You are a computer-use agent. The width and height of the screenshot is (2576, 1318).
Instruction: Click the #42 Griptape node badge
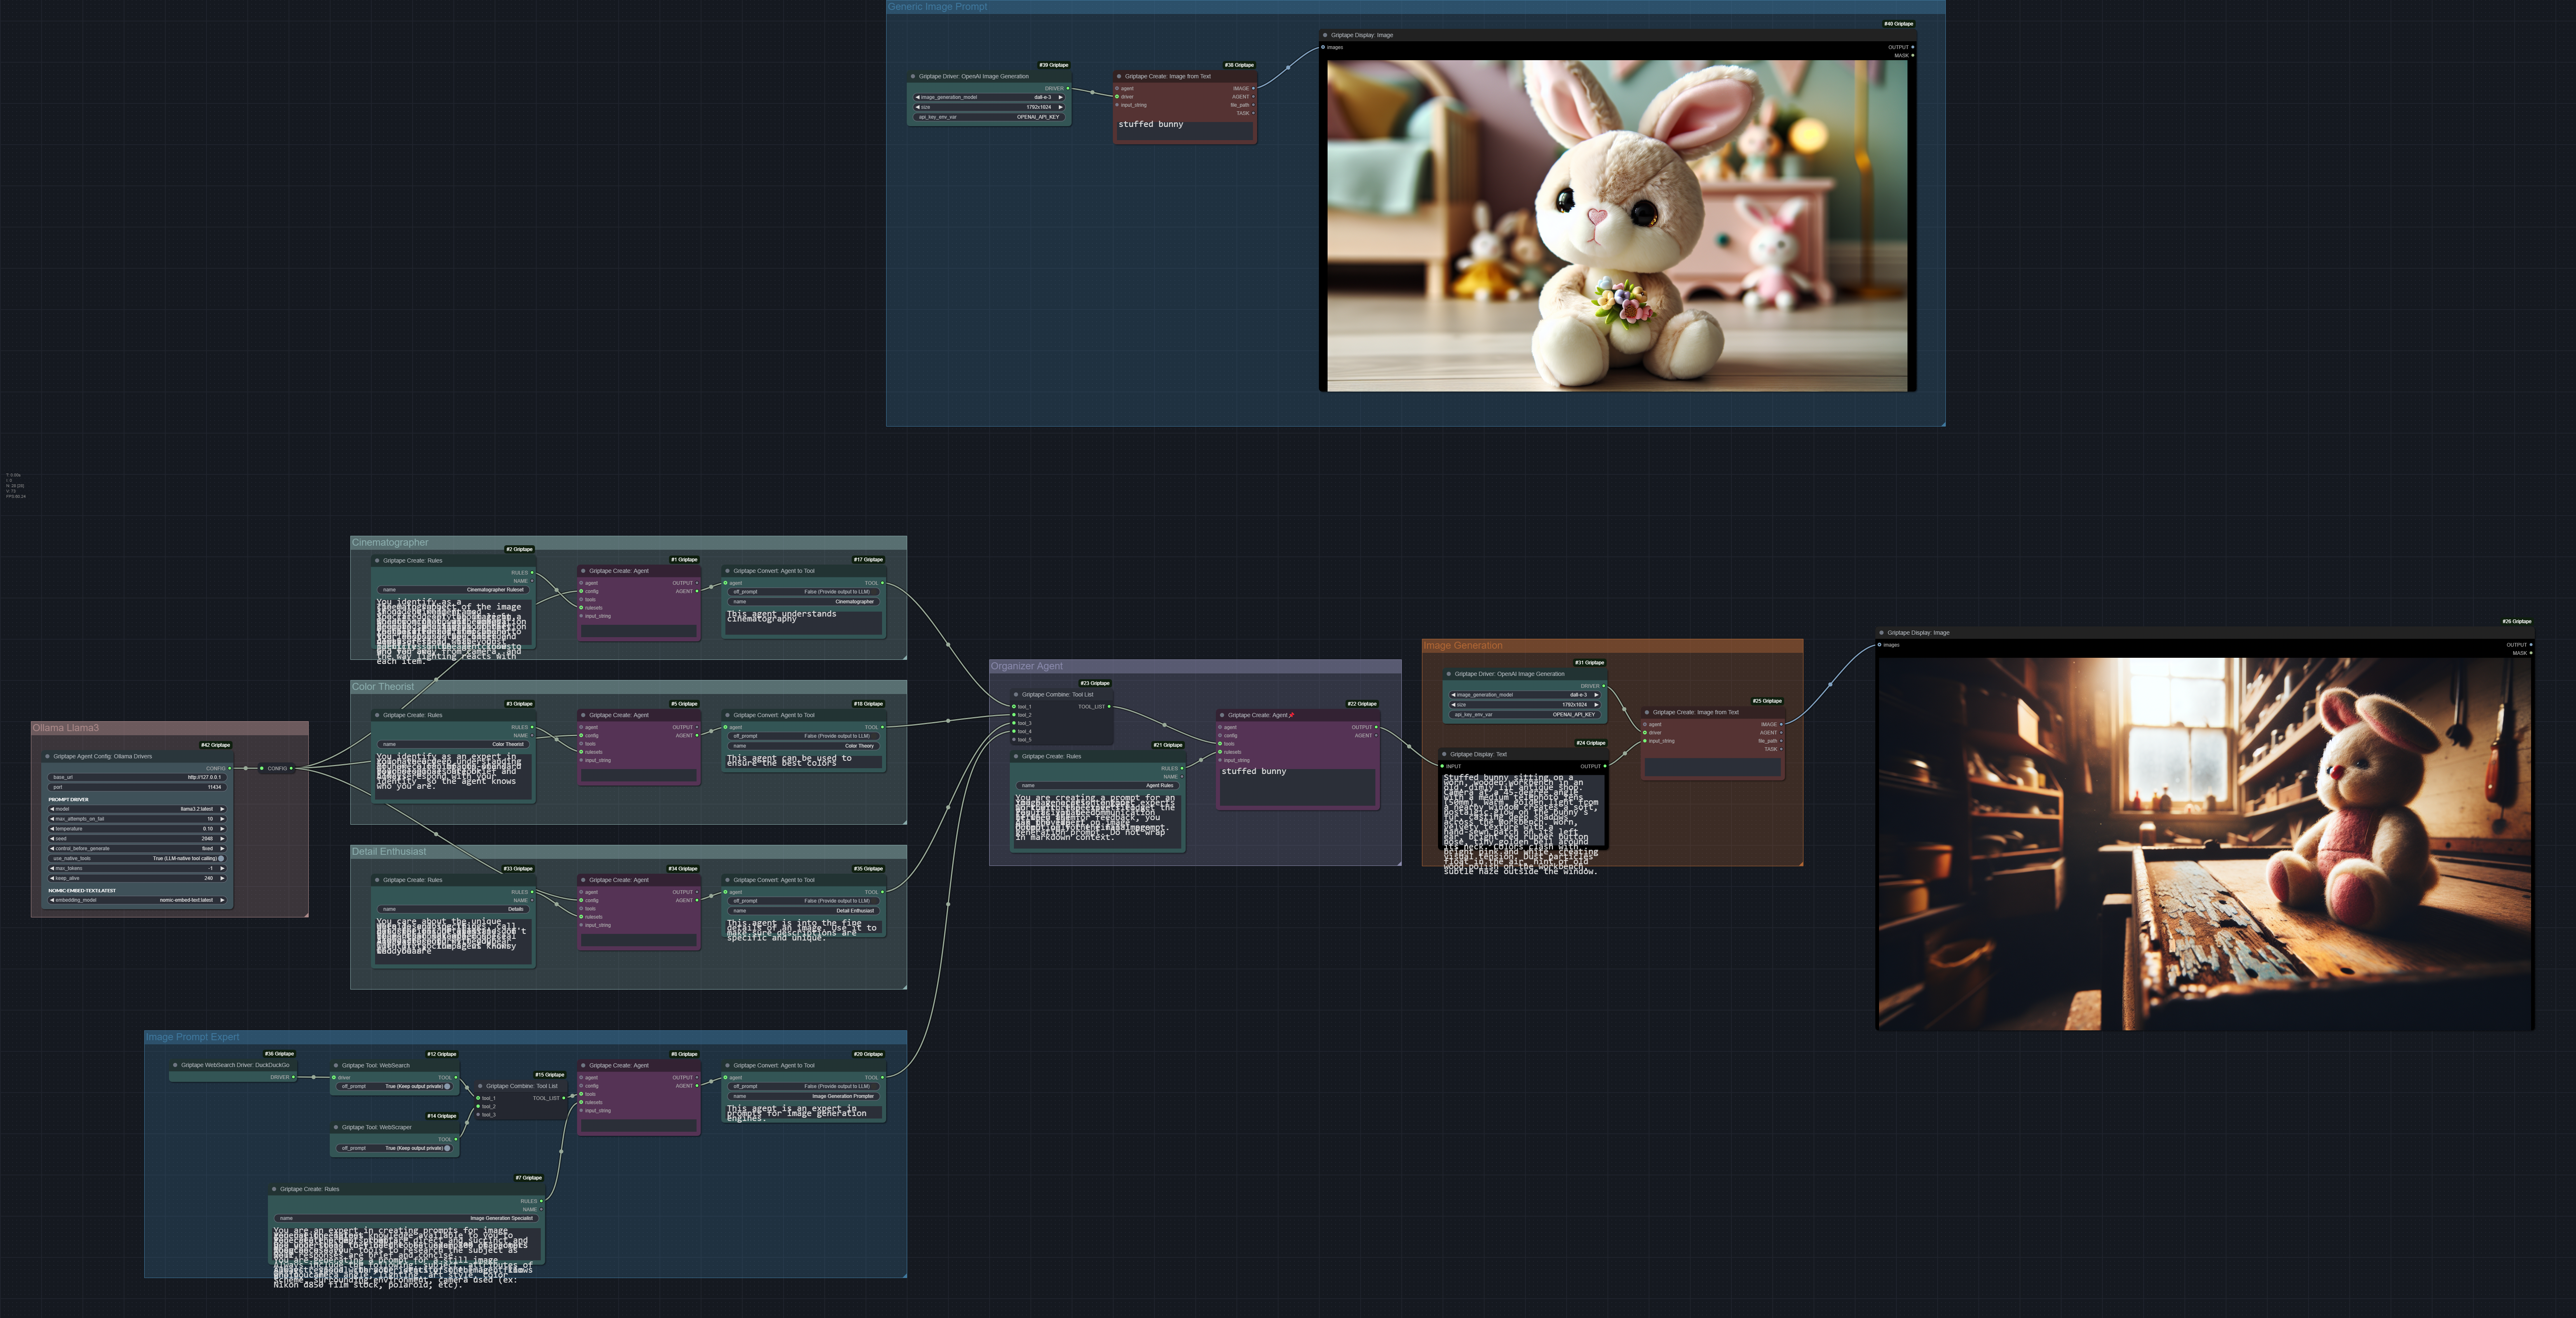[x=215, y=745]
